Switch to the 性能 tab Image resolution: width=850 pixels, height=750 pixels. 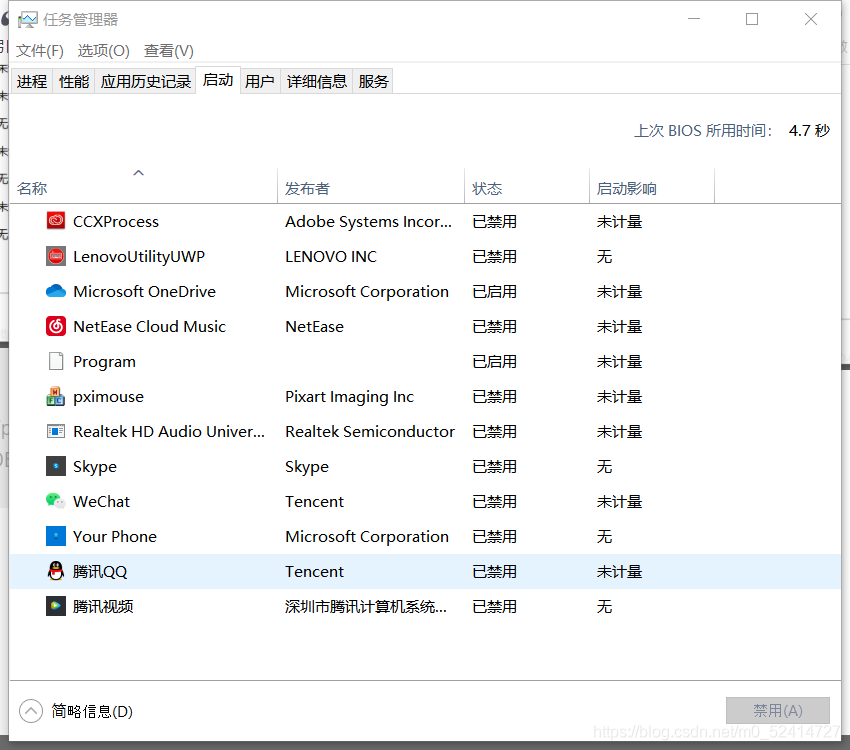pyautogui.click(x=74, y=81)
